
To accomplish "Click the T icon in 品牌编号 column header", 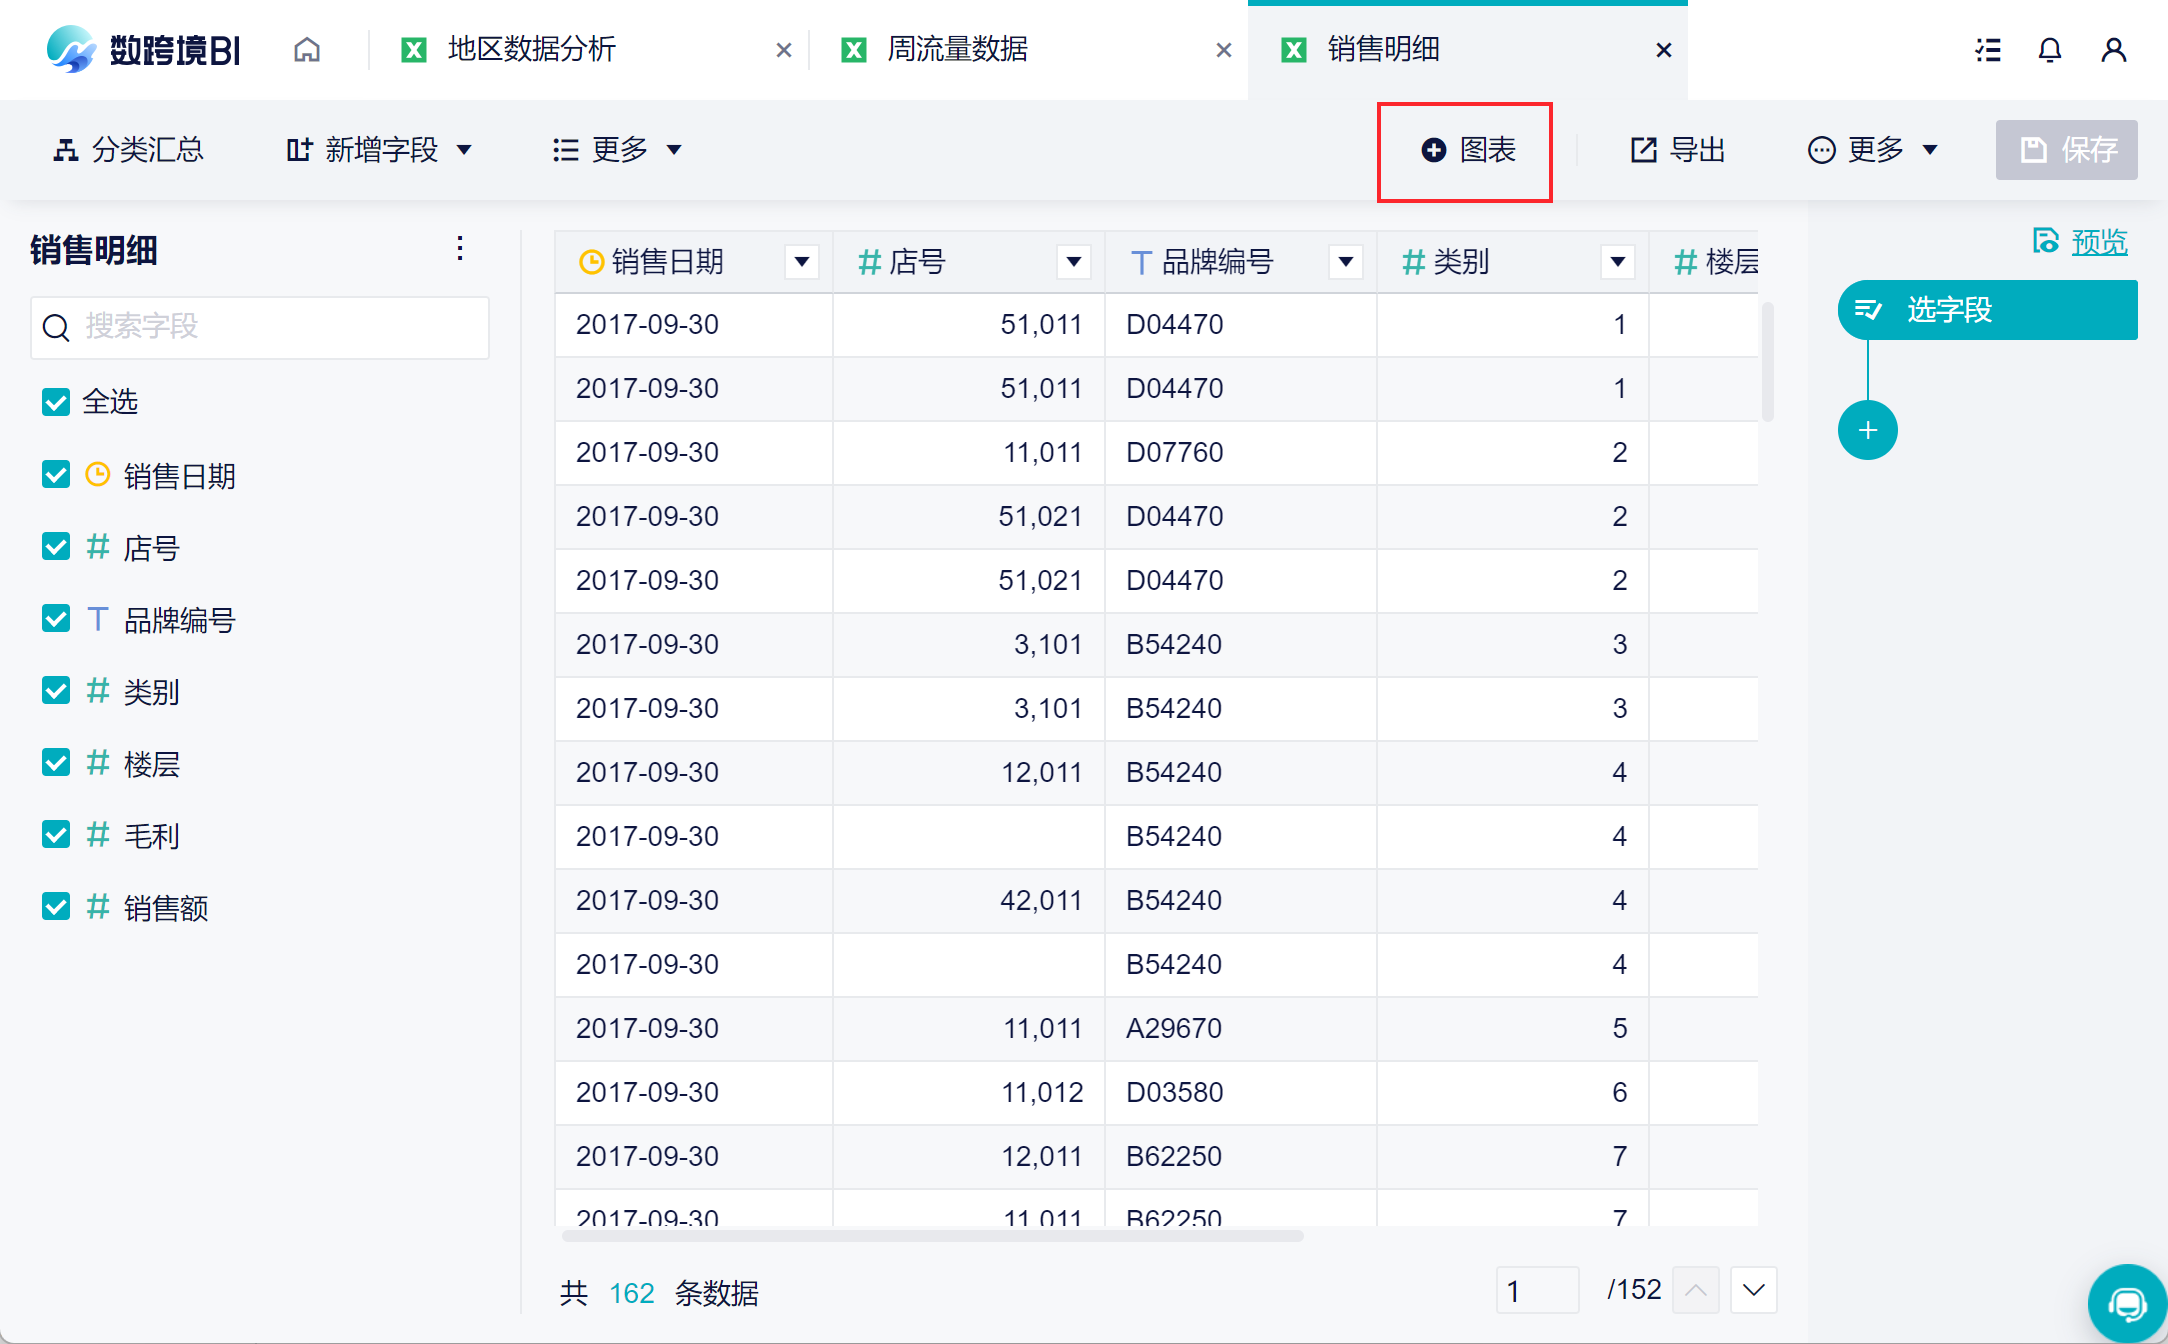I will [1141, 262].
